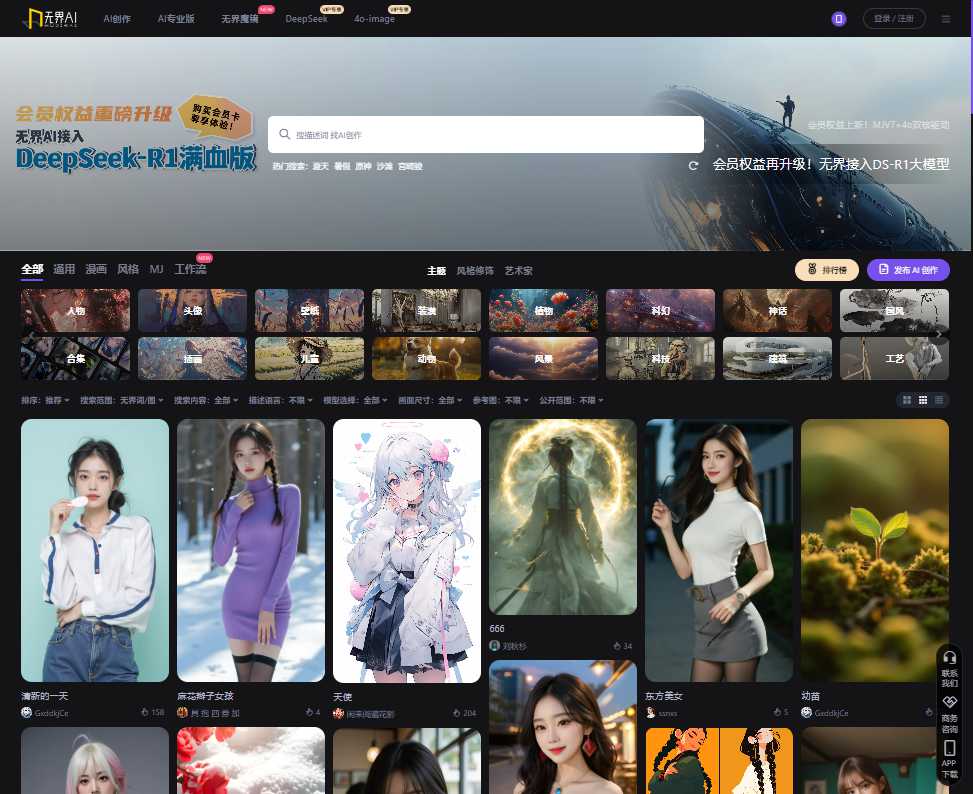Select the large grid view icon
This screenshot has width=973, height=794.
(905, 400)
